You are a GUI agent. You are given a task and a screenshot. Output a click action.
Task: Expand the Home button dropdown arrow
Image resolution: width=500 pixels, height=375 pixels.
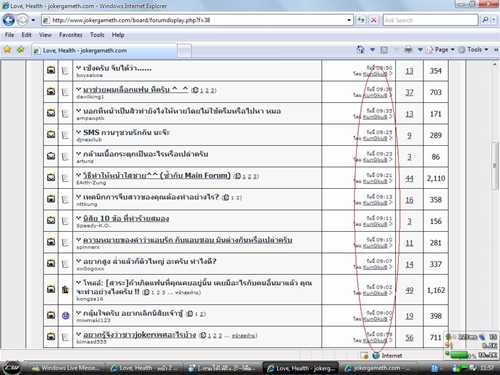pyautogui.click(x=372, y=50)
